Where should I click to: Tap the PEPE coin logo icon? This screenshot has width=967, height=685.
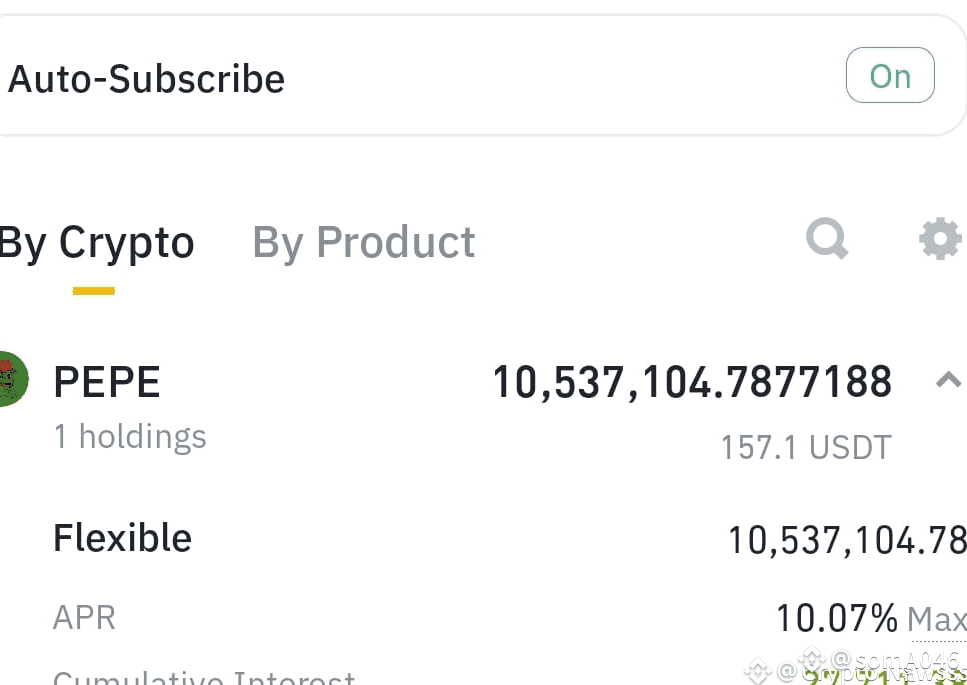[x=12, y=379]
